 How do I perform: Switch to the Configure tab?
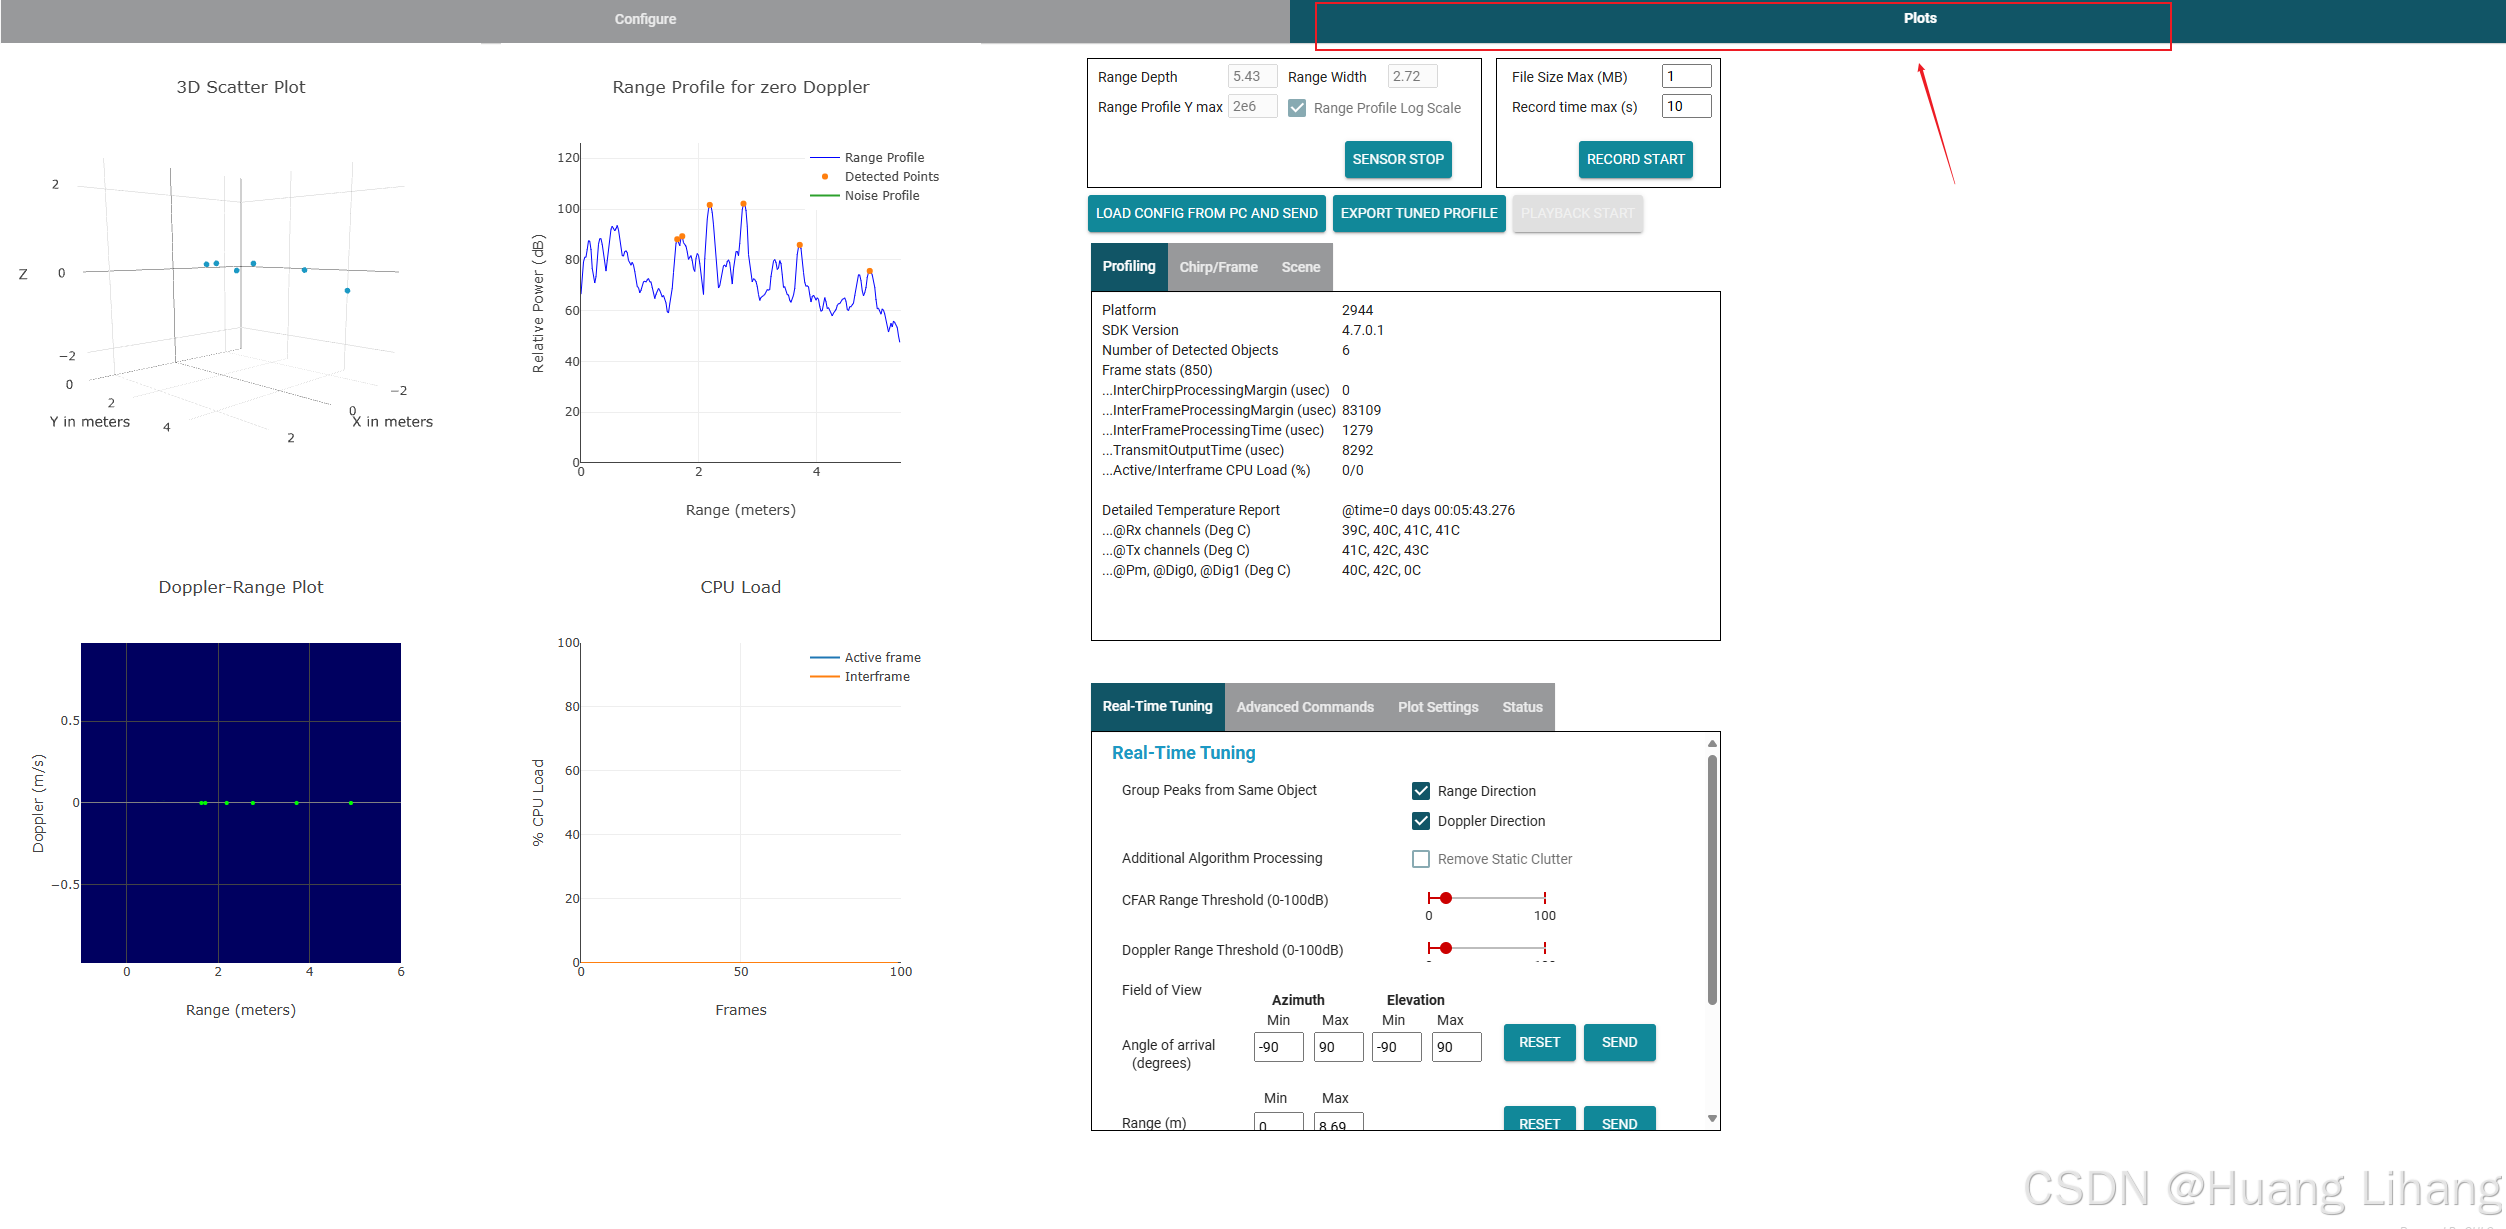(x=645, y=19)
